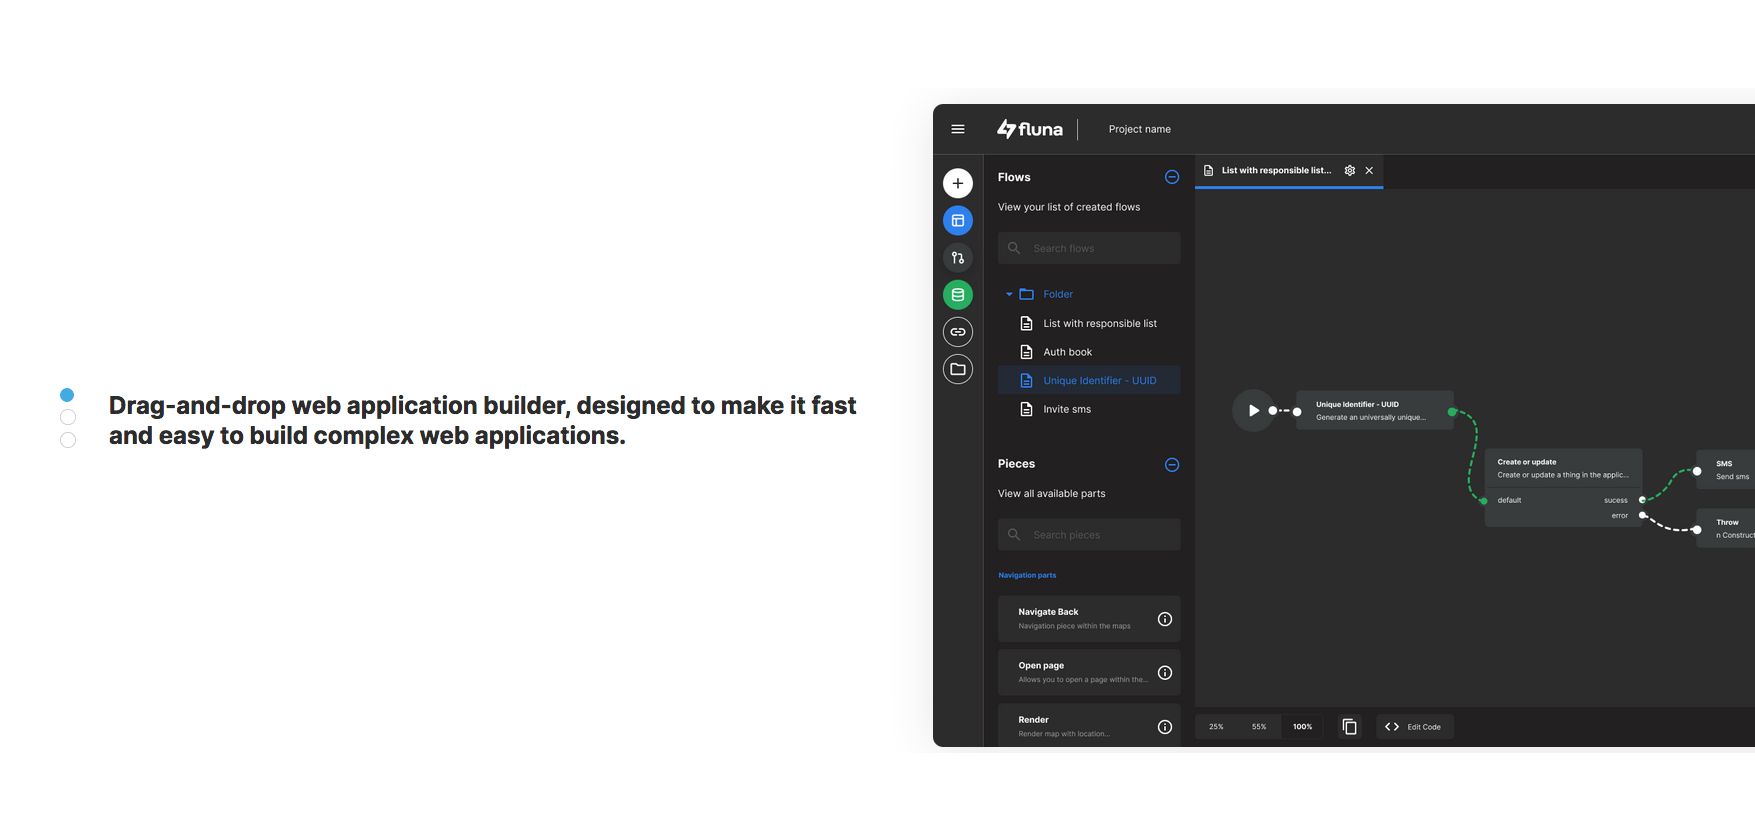Select the first blue slide indicator dot

(x=67, y=395)
